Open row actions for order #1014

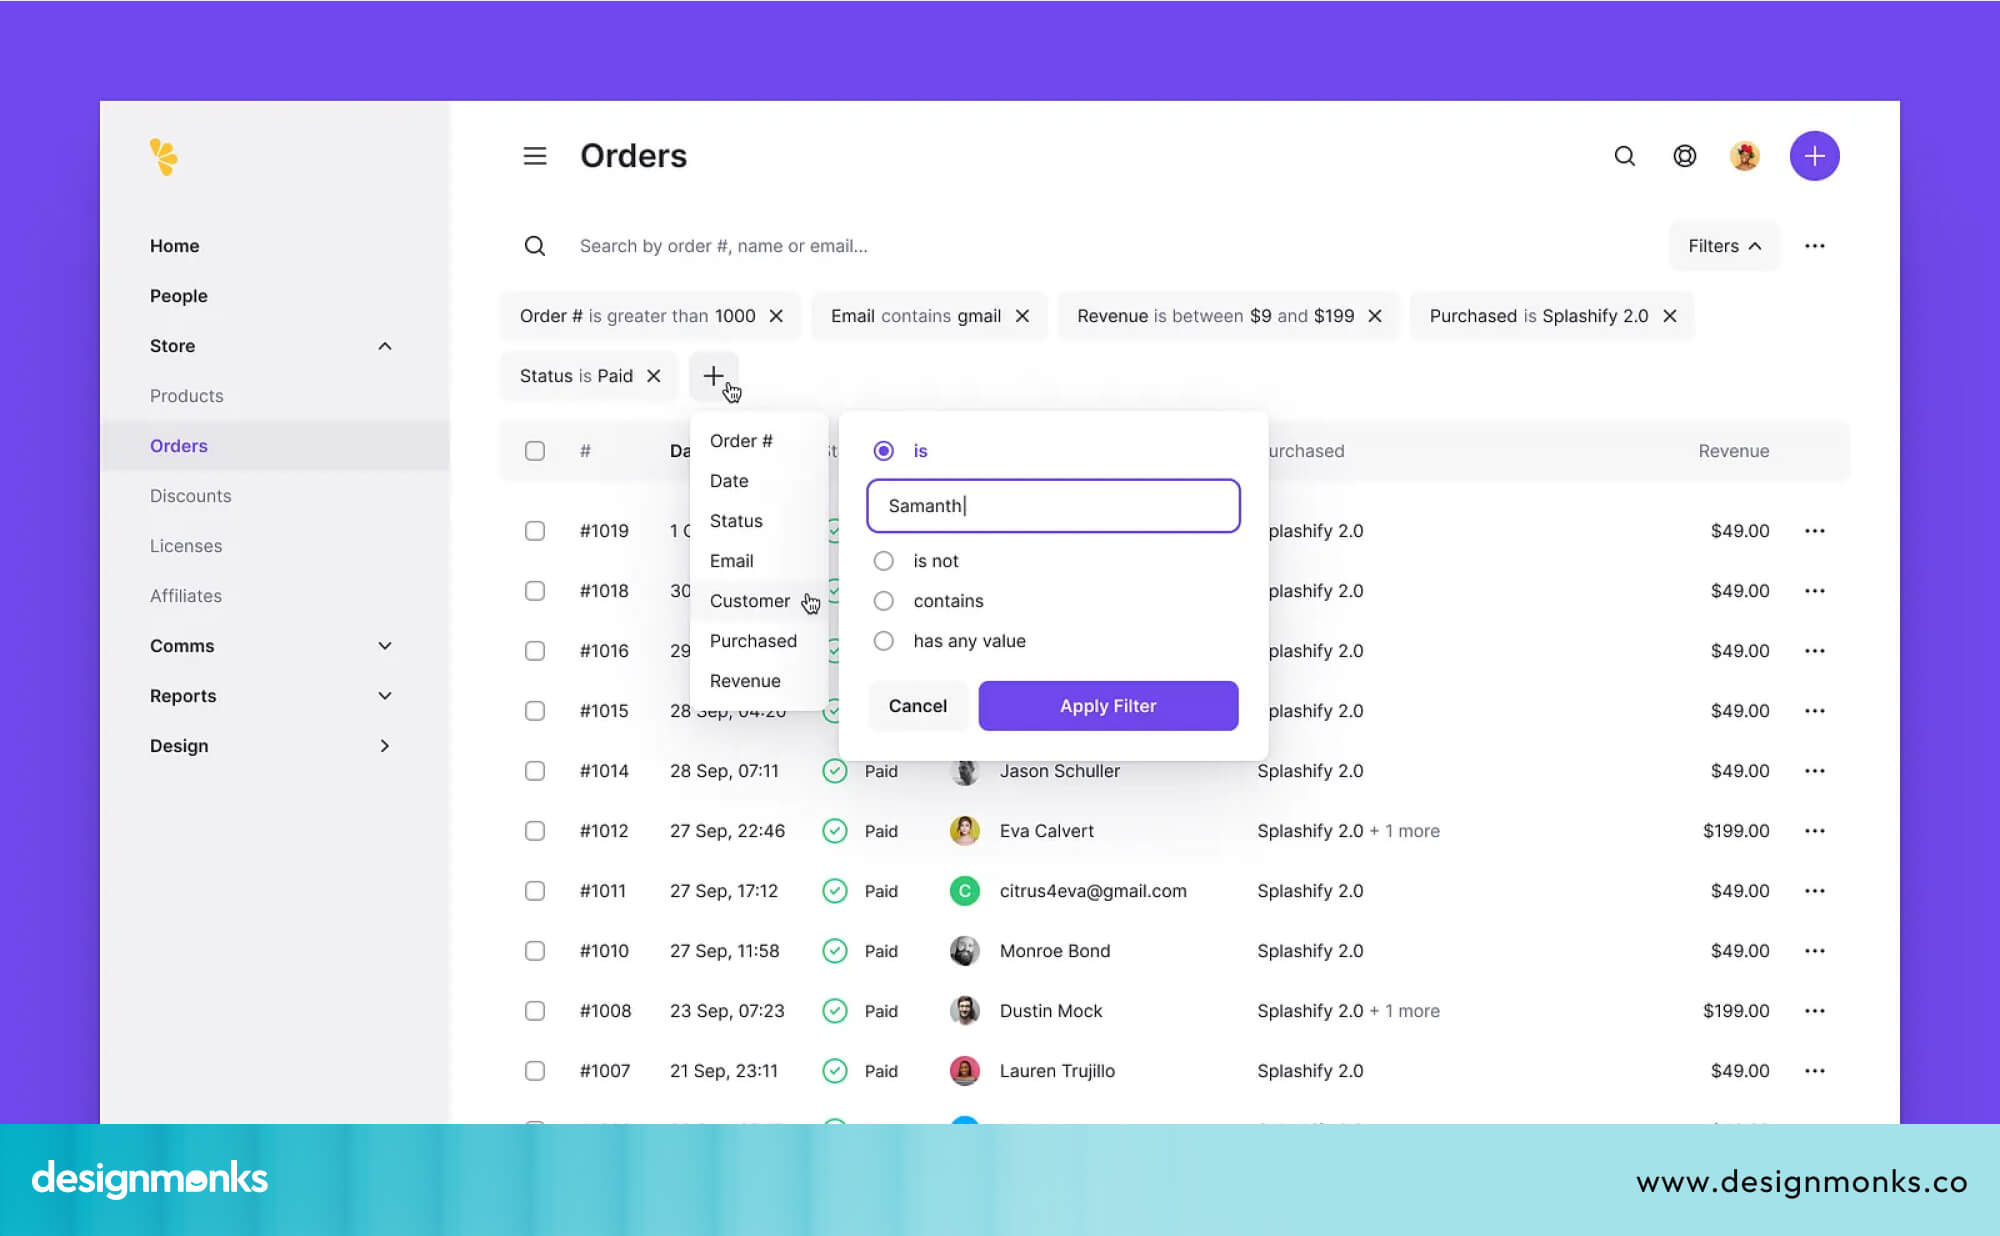[x=1815, y=771]
